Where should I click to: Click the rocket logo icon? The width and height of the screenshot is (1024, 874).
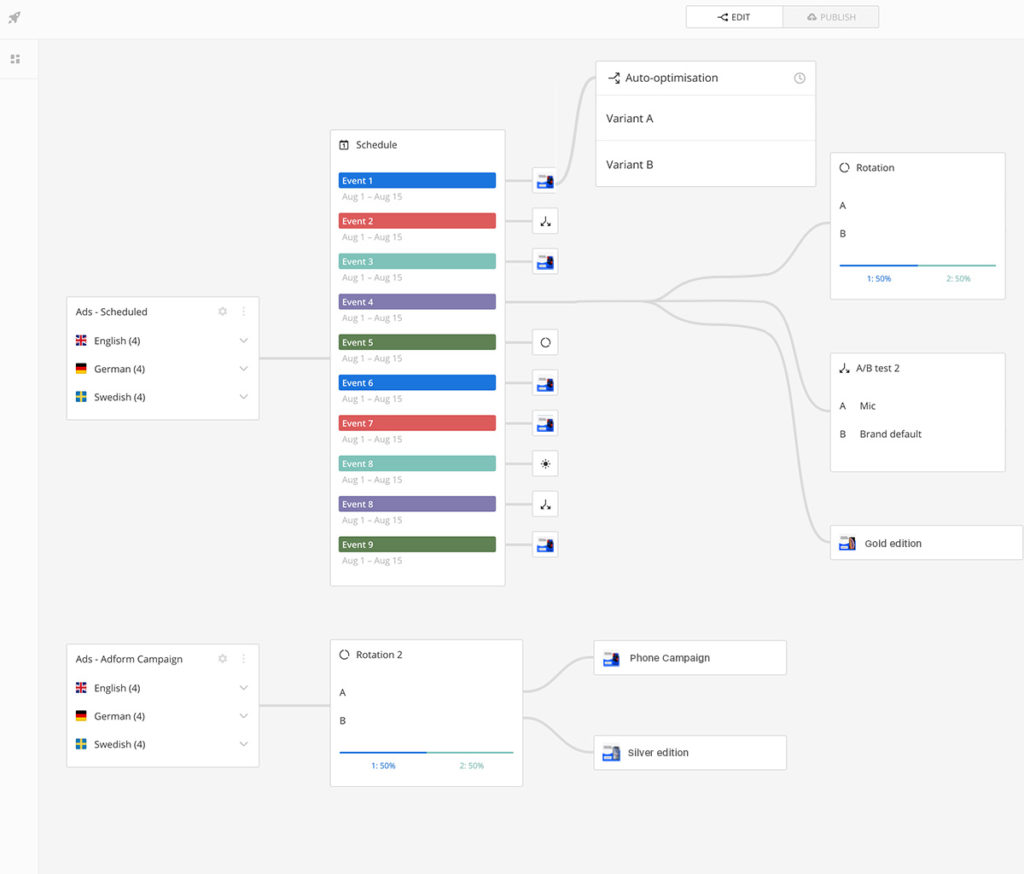(14, 17)
